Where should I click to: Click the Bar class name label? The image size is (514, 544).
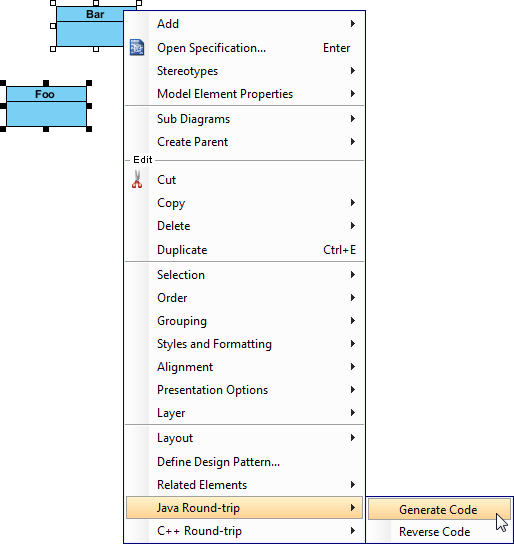95,14
